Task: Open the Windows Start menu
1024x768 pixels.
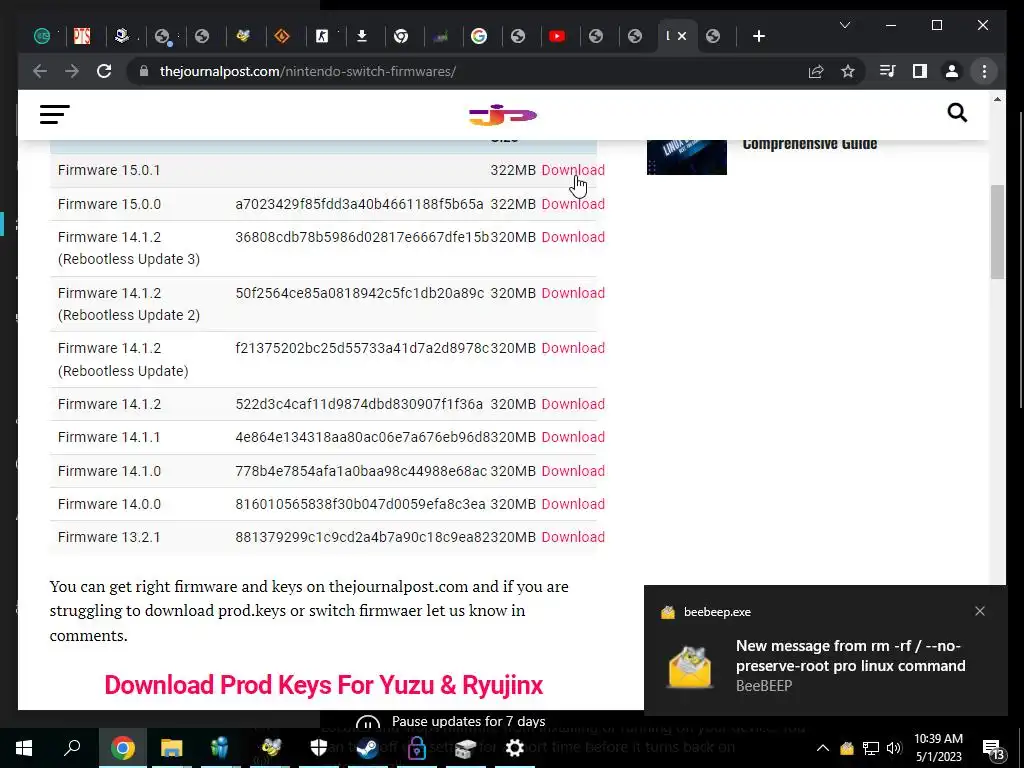Action: [x=24, y=748]
